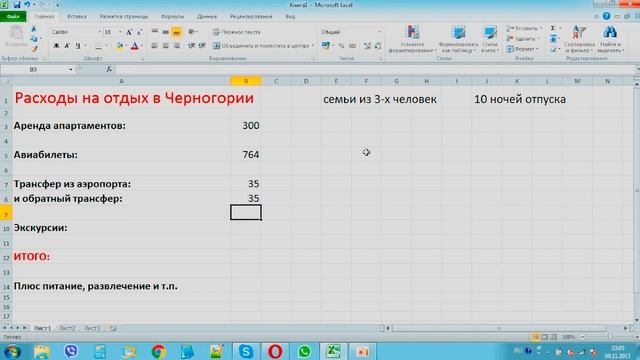Click the text orientation icon
The height and width of the screenshot is (360, 640).
191,32
